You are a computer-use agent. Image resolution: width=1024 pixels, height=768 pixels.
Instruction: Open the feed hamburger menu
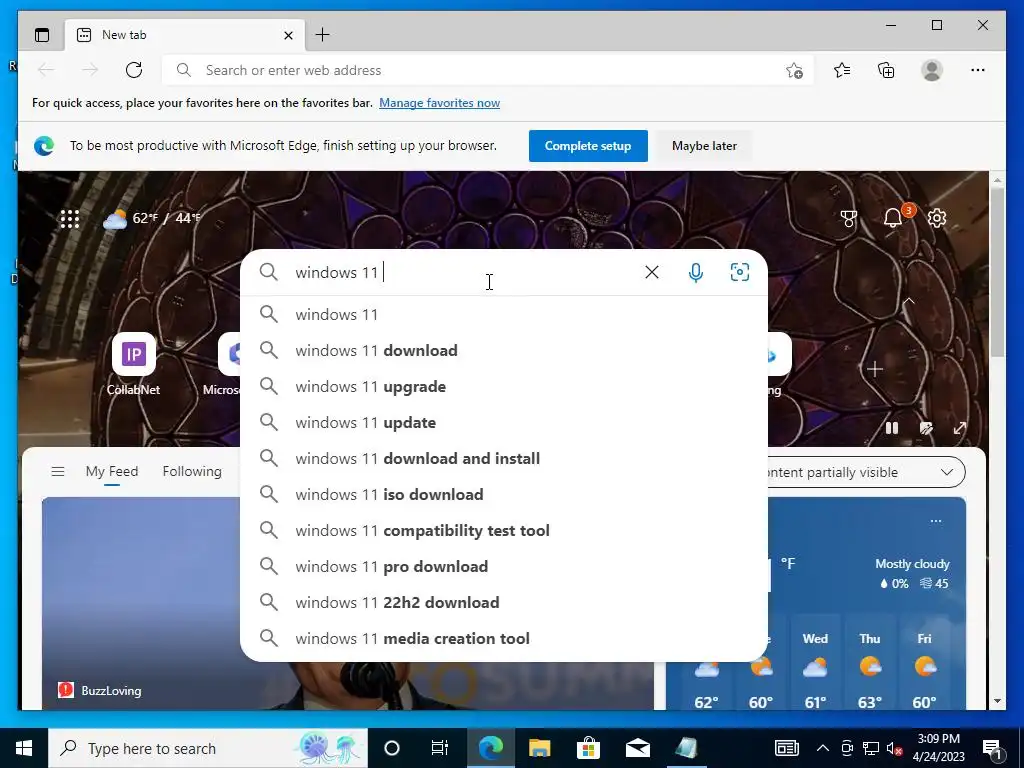coord(57,471)
